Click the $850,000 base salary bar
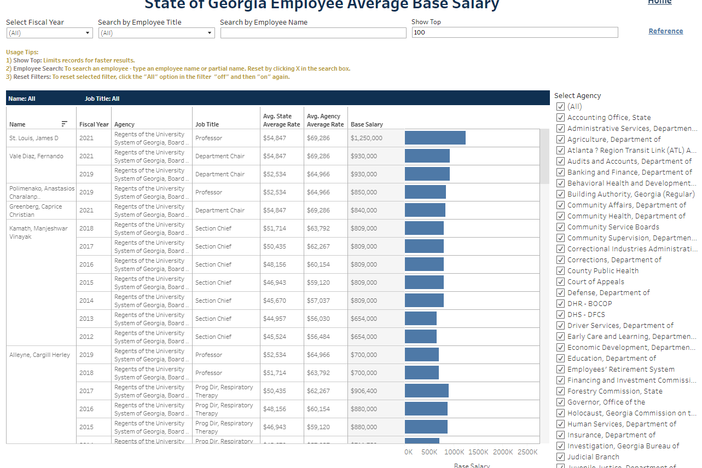This screenshot has width=702, height=468. tap(425, 192)
